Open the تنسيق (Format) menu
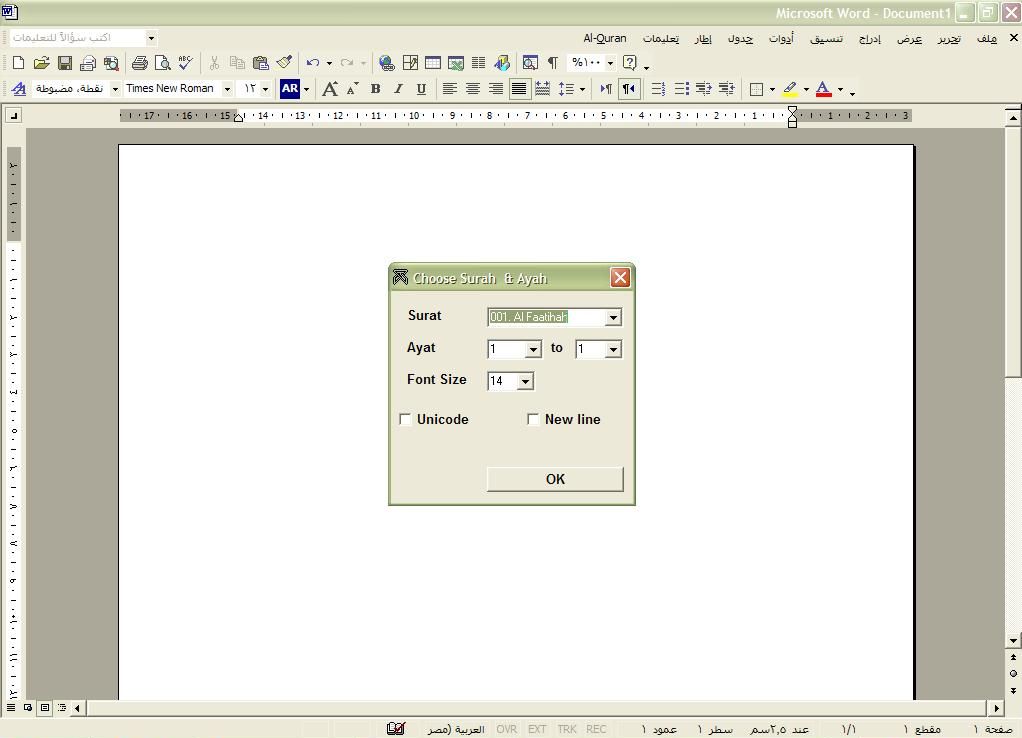 click(826, 38)
